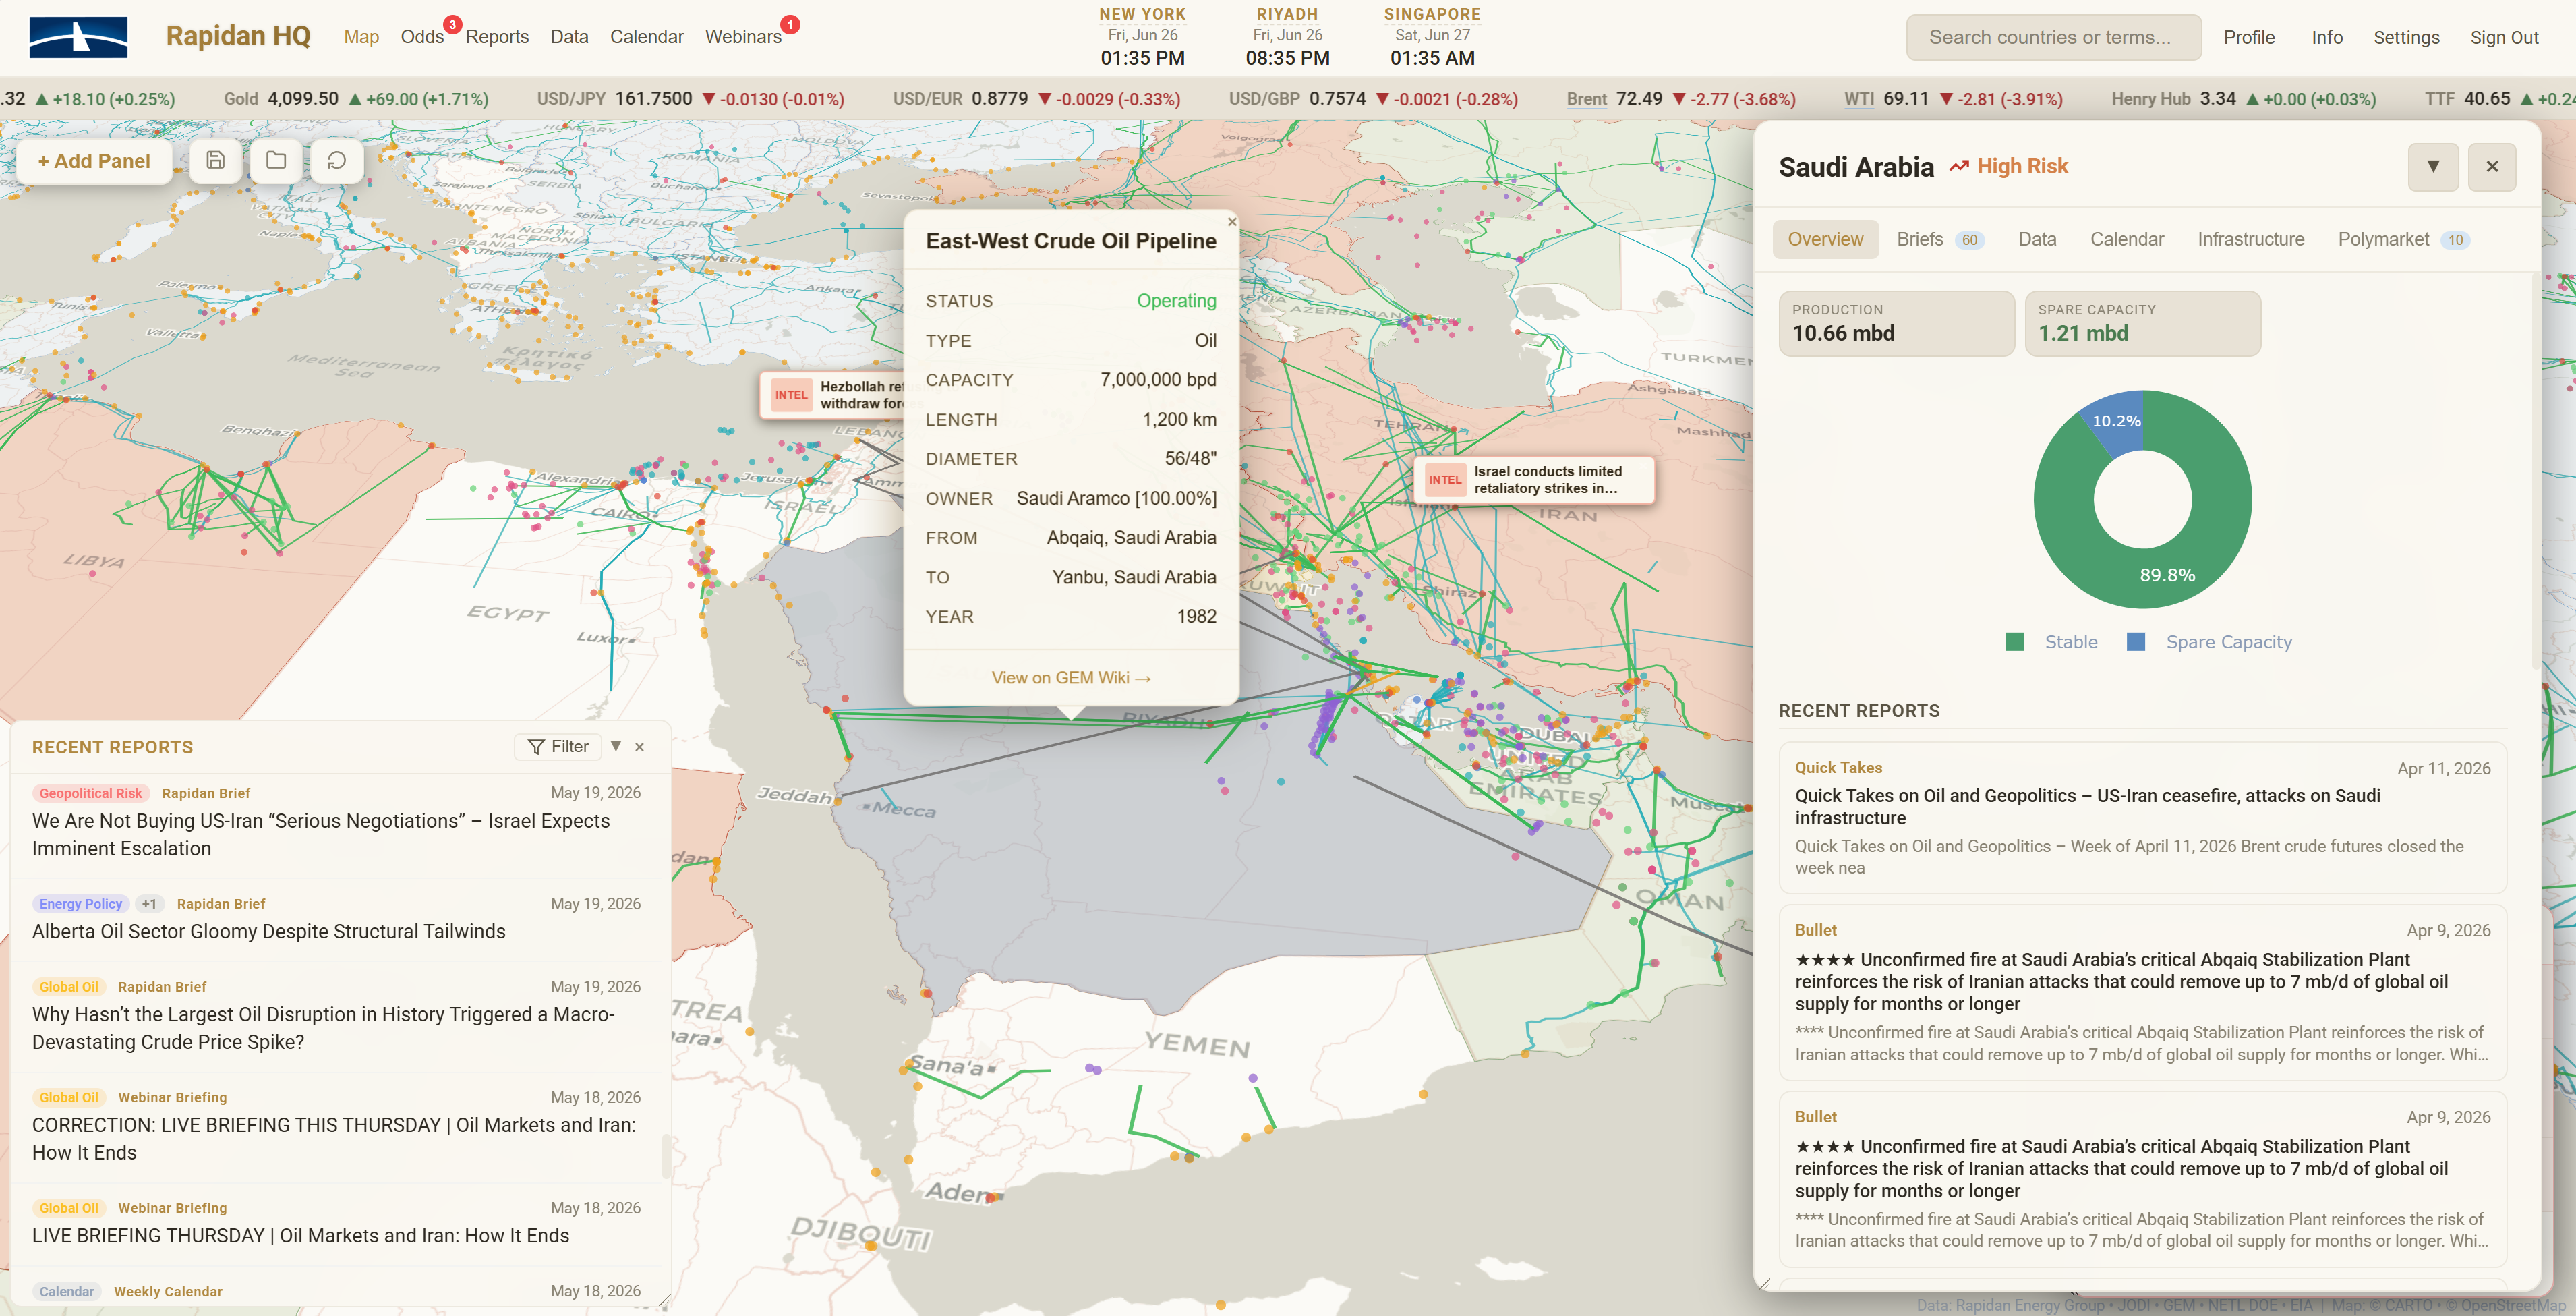The width and height of the screenshot is (2576, 1316).
Task: Open the Profile link
Action: 2248,38
